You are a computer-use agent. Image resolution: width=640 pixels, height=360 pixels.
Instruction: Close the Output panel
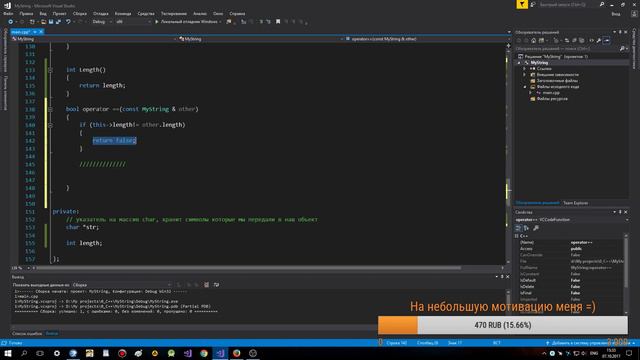click(x=507, y=277)
